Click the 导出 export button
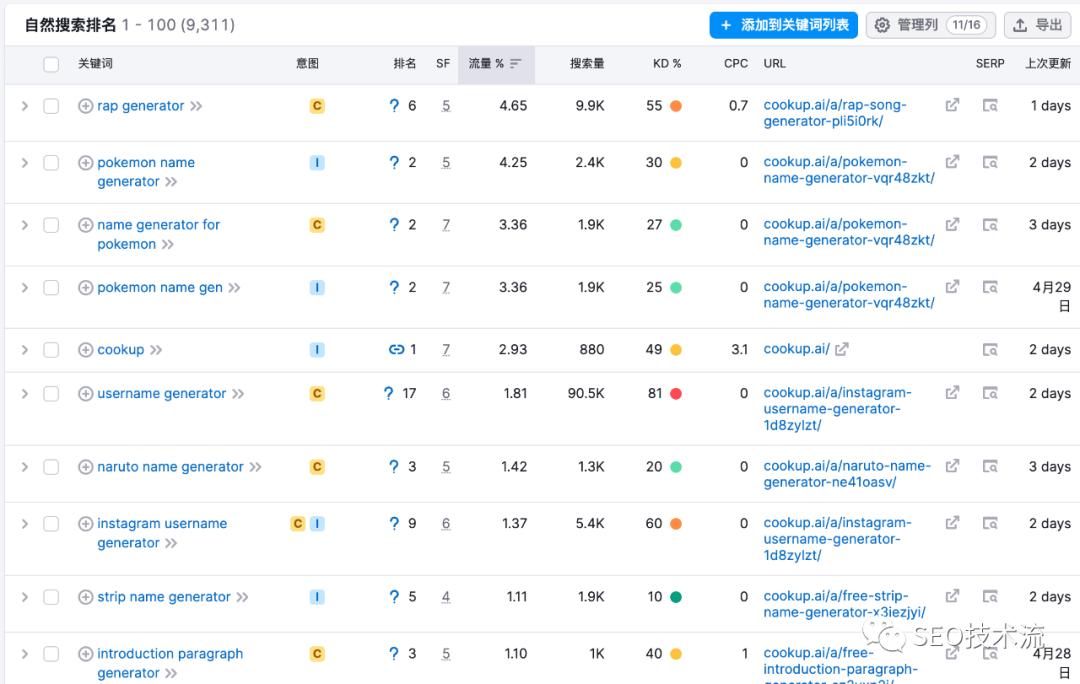The image size is (1080, 684). tap(1037, 25)
